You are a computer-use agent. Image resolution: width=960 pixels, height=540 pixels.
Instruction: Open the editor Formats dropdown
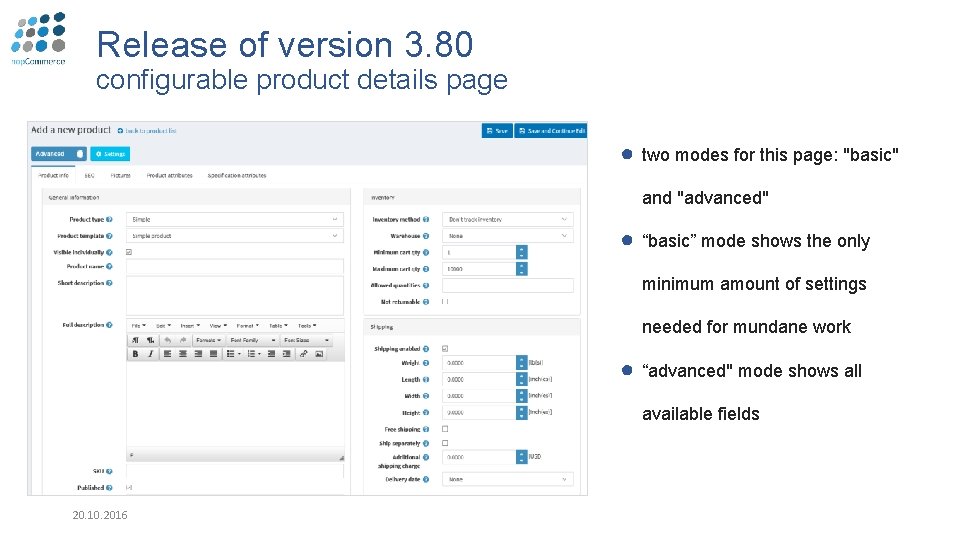coord(208,340)
